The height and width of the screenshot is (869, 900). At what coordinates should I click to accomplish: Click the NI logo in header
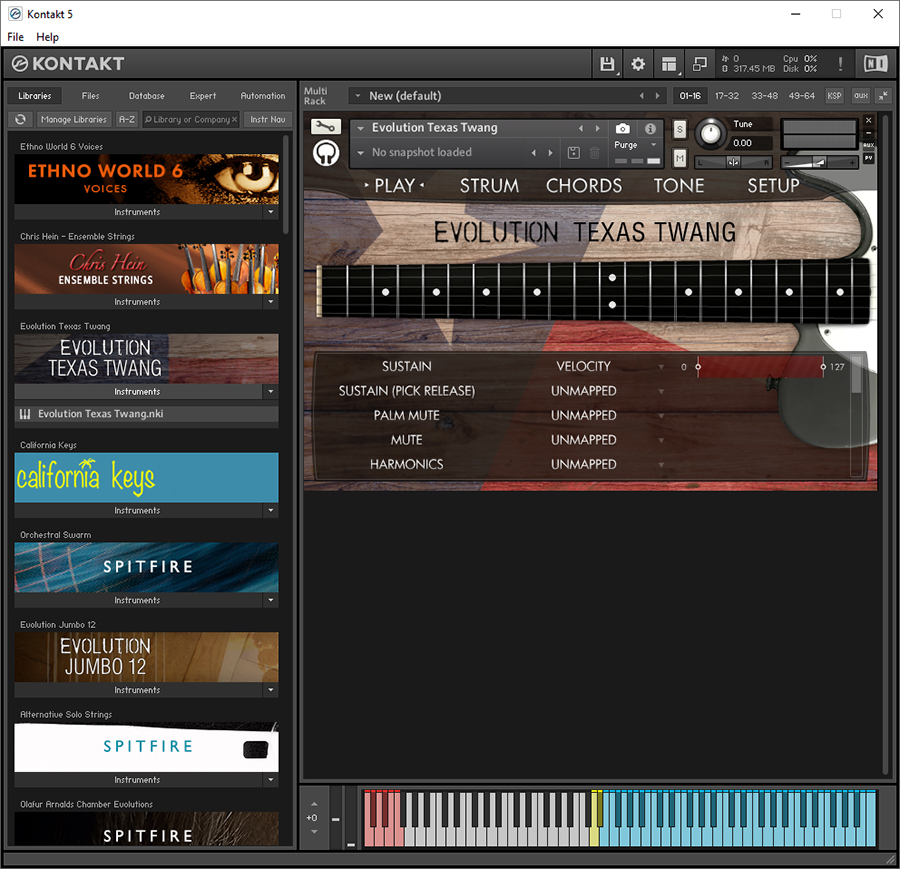tap(875, 64)
